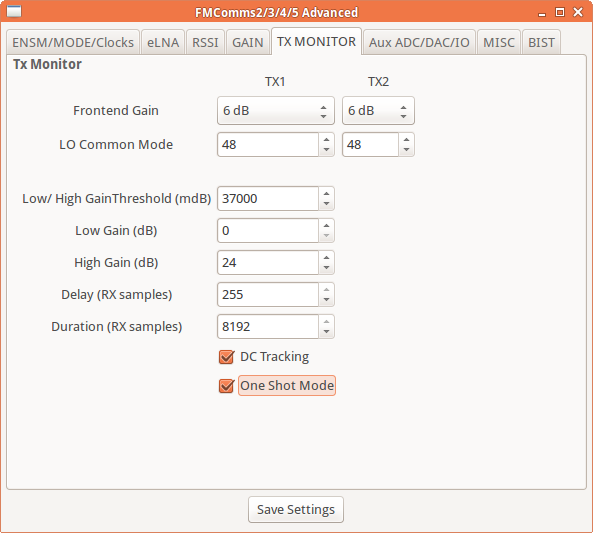Toggle the DC Tracking checkbox
The width and height of the screenshot is (593, 533).
tap(227, 357)
